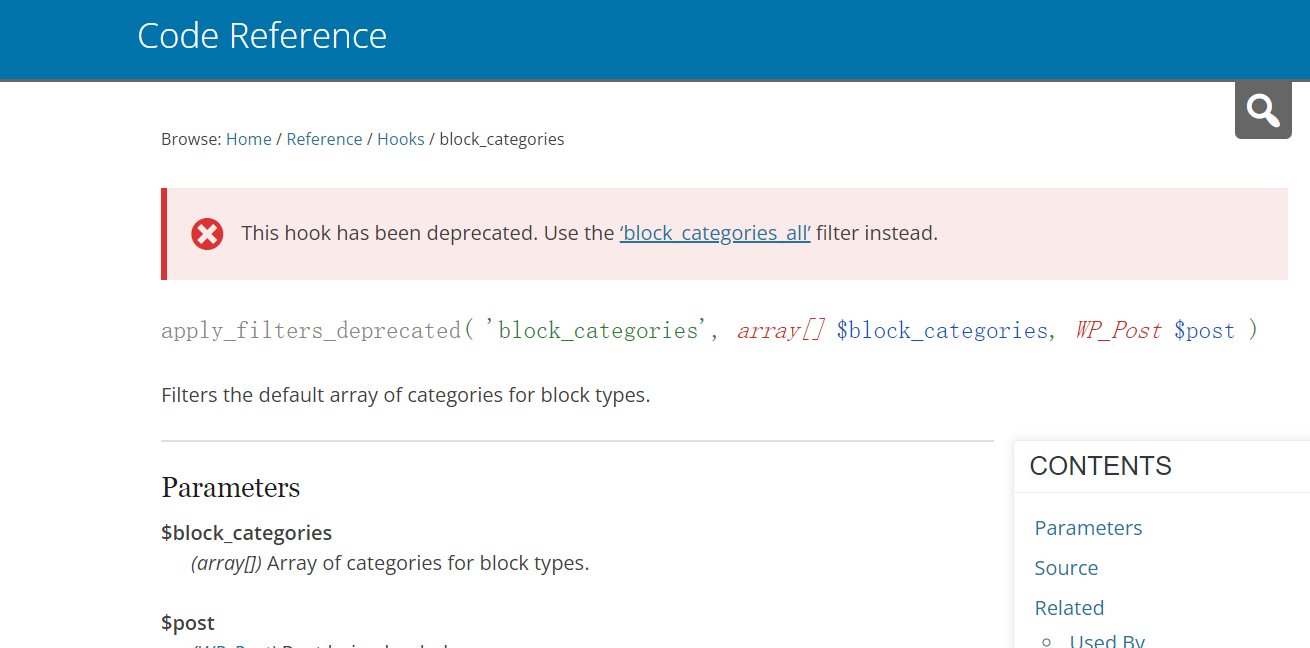Select Source in the Contents panel

[1066, 568]
